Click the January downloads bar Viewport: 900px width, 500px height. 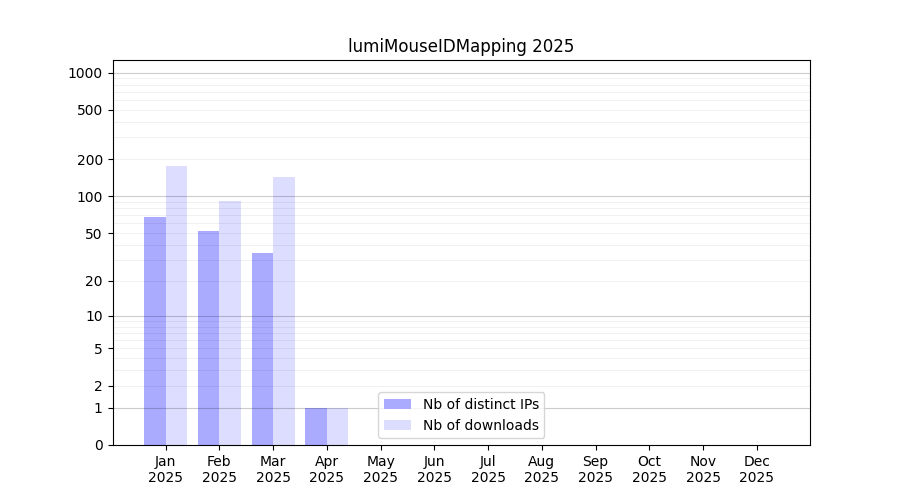(x=176, y=306)
